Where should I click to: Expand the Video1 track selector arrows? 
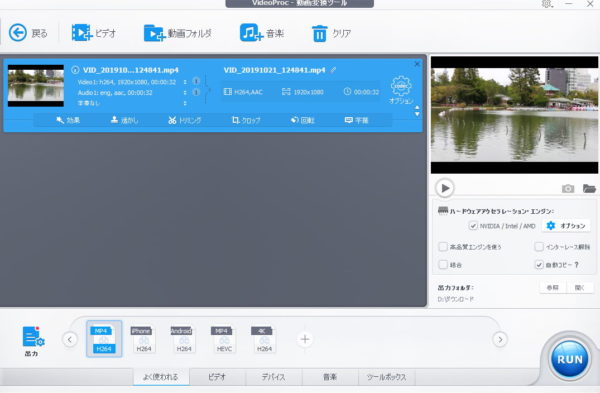pyautogui.click(x=185, y=82)
